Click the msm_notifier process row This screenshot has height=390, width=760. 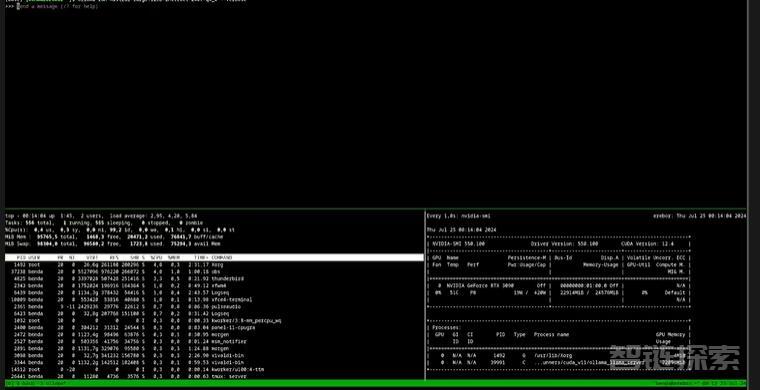point(214,342)
